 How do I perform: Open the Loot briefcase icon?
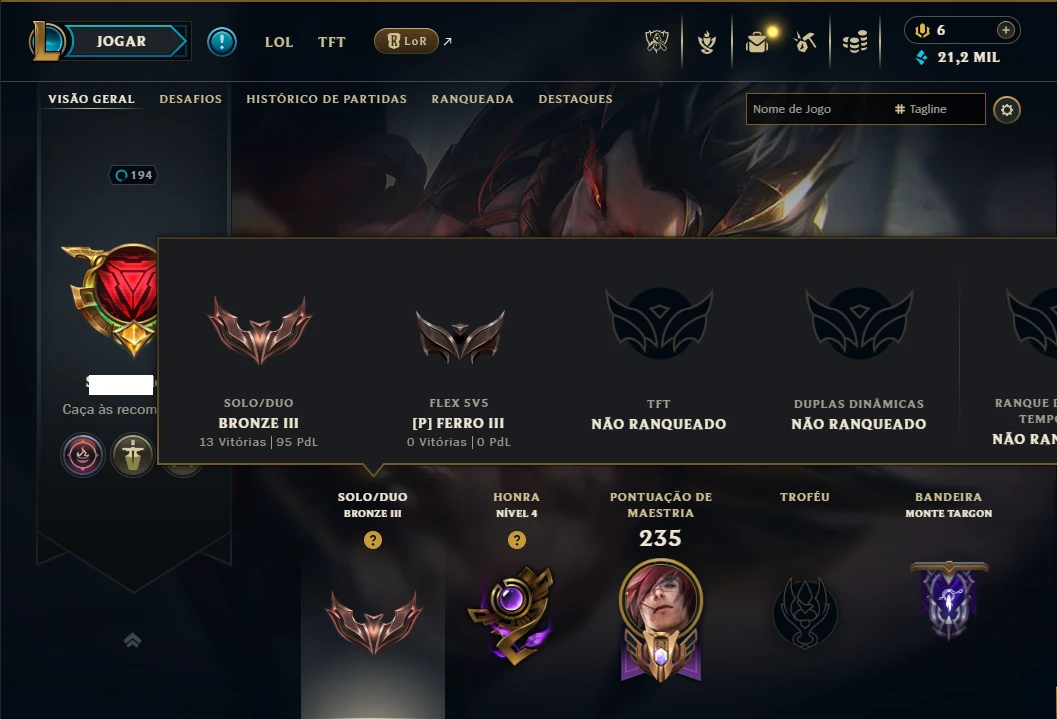tap(757, 42)
